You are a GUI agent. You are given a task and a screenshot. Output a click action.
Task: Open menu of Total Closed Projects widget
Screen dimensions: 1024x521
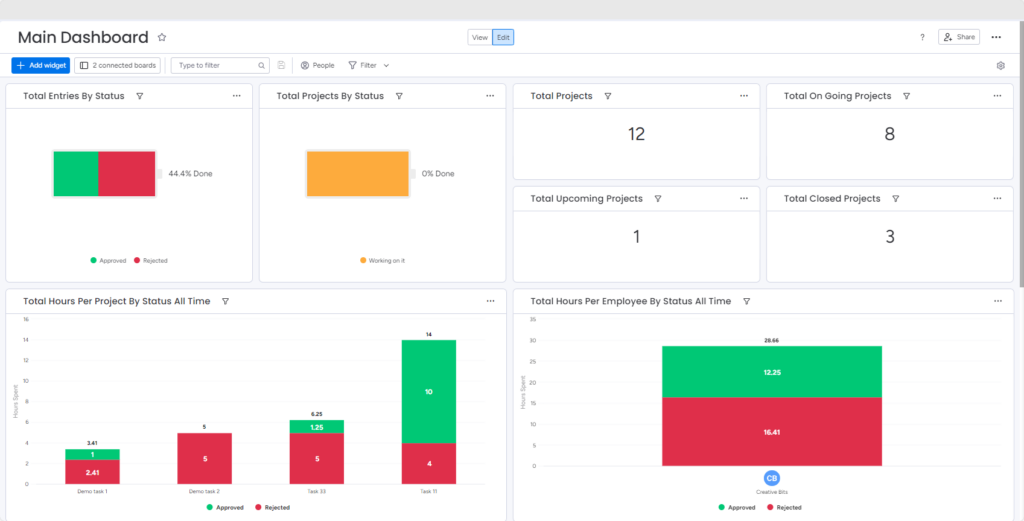pyautogui.click(x=997, y=198)
